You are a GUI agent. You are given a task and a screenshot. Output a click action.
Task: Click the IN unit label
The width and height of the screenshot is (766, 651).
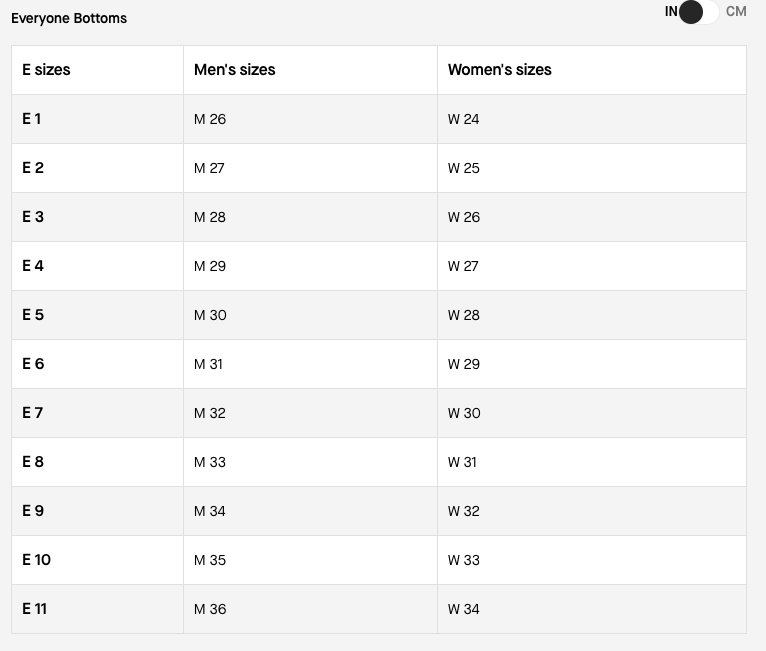(671, 12)
